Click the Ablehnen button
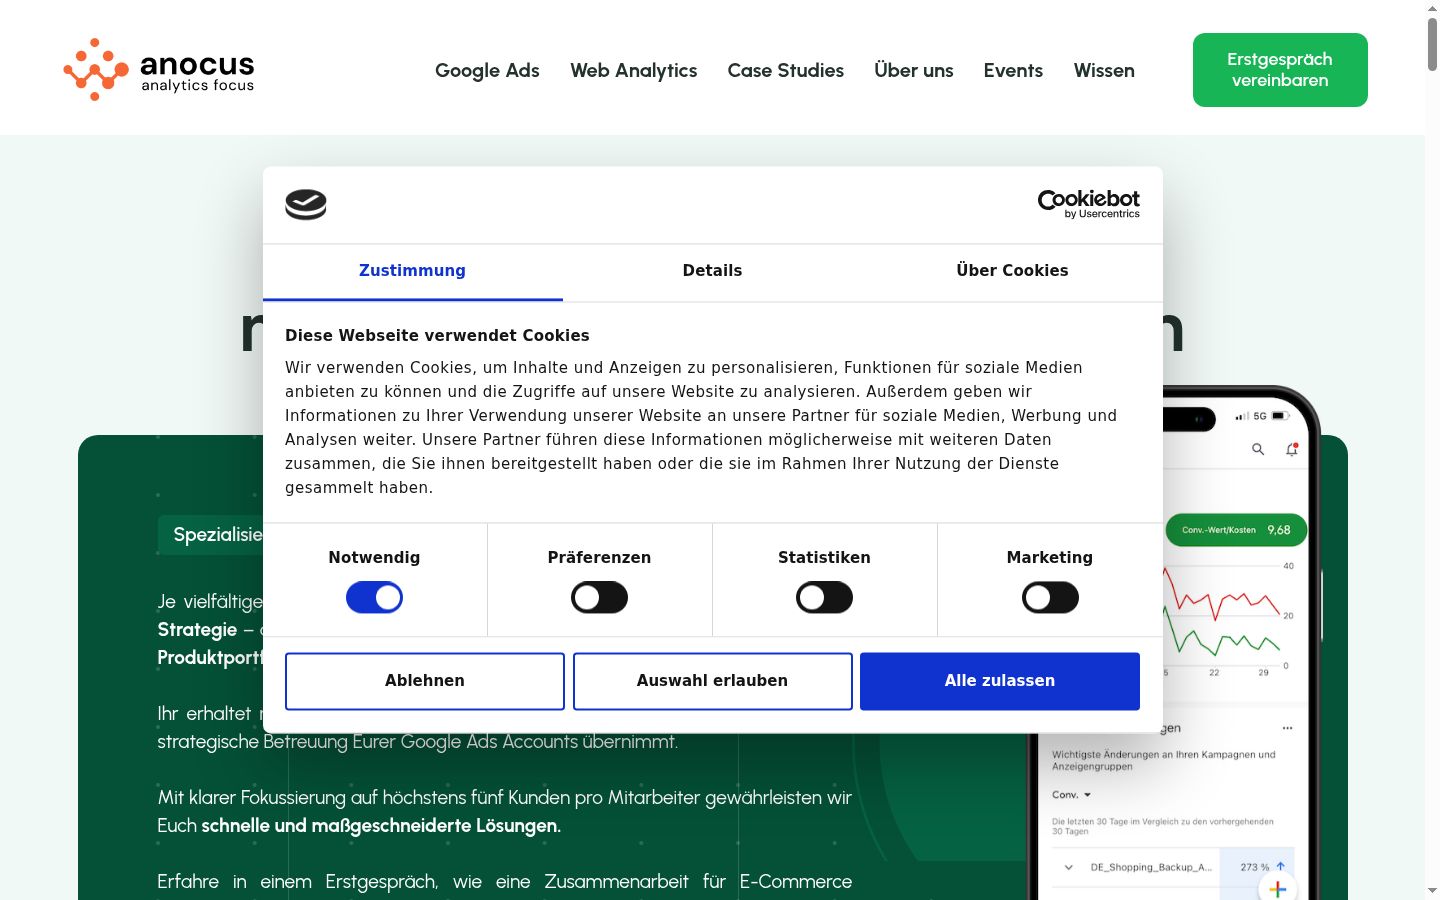The height and width of the screenshot is (900, 1440). pos(425,681)
